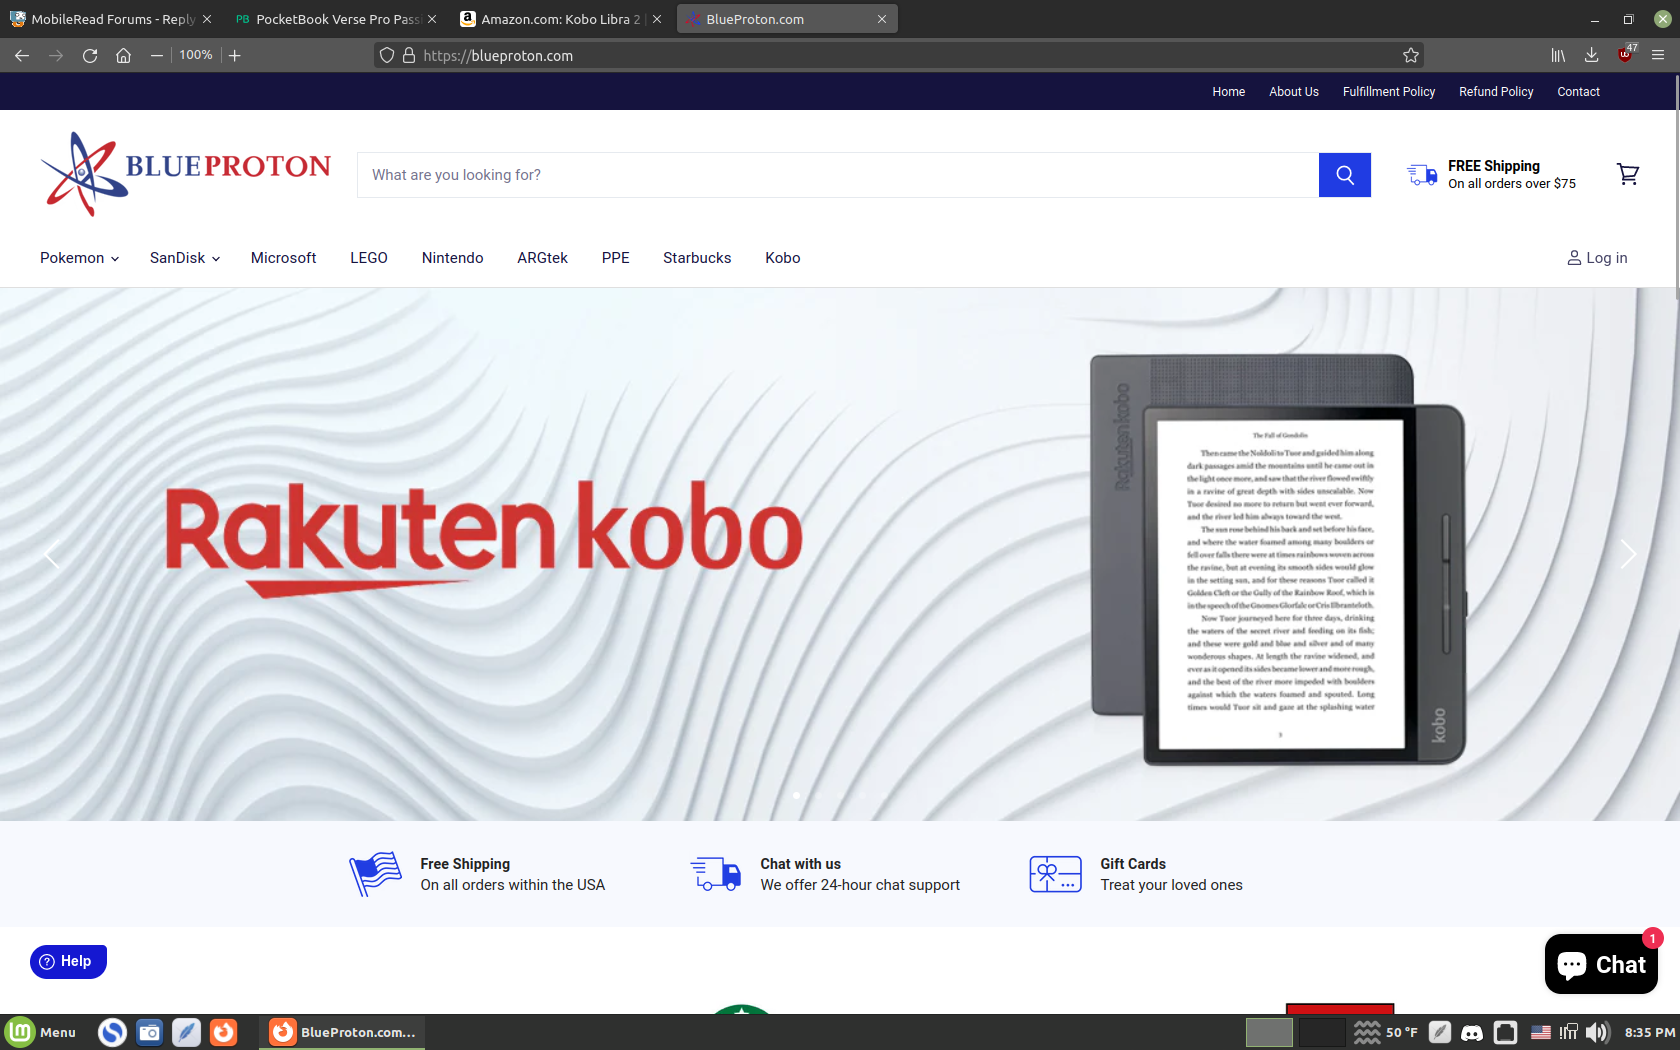Image resolution: width=1680 pixels, height=1050 pixels.
Task: Open the LEGO category
Action: 369,258
